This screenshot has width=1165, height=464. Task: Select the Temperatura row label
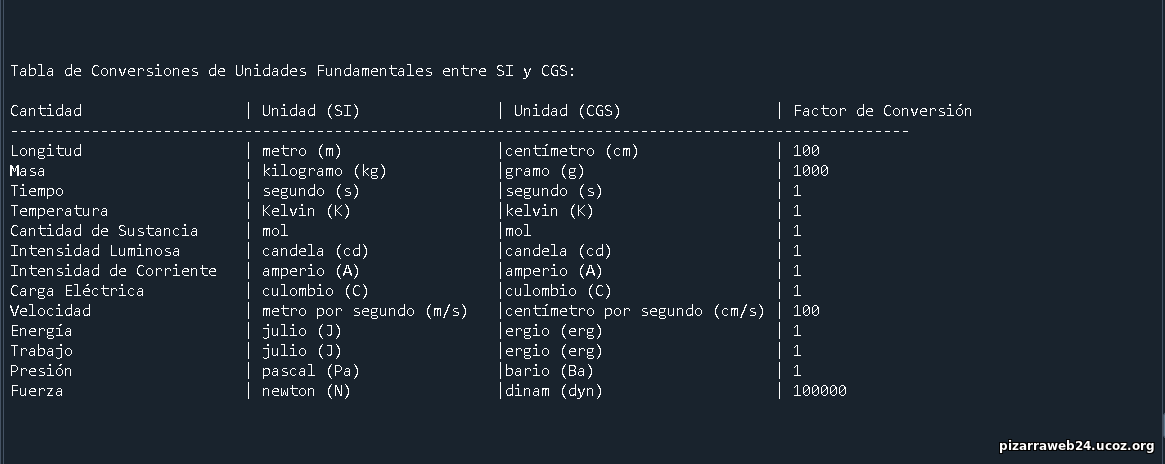click(x=59, y=211)
